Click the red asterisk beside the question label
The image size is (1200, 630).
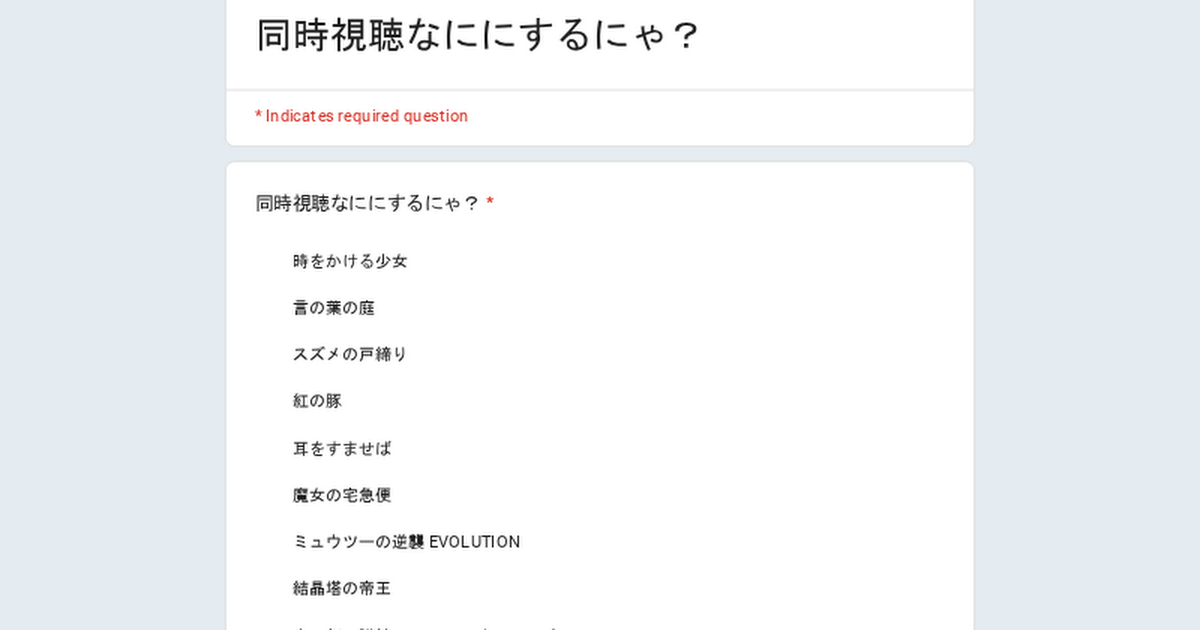pos(490,203)
